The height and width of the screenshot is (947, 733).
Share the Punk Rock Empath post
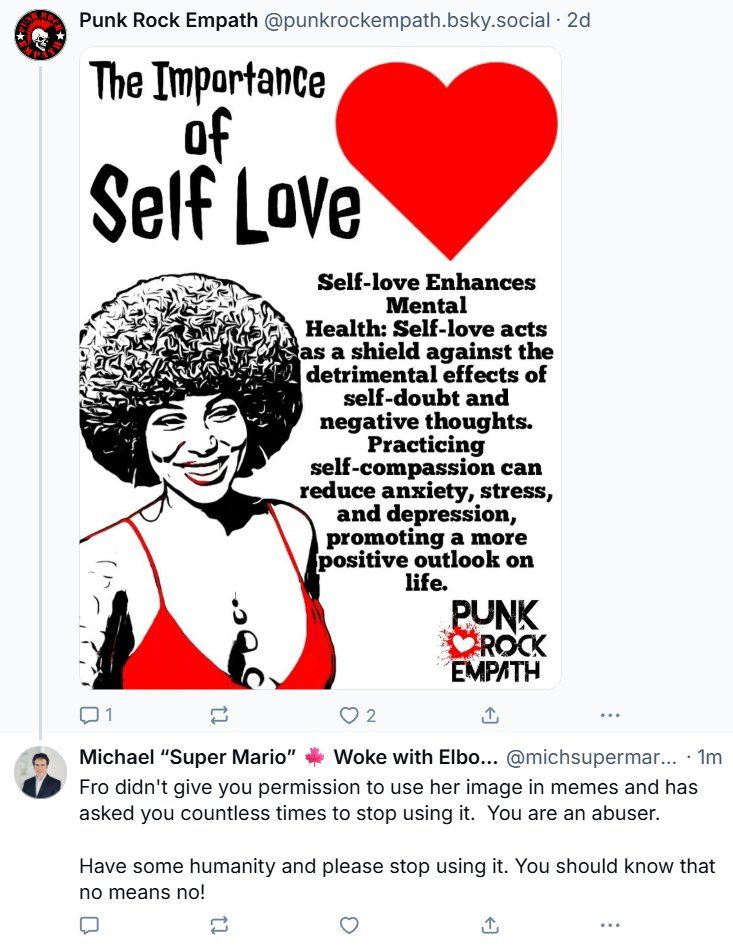(490, 716)
